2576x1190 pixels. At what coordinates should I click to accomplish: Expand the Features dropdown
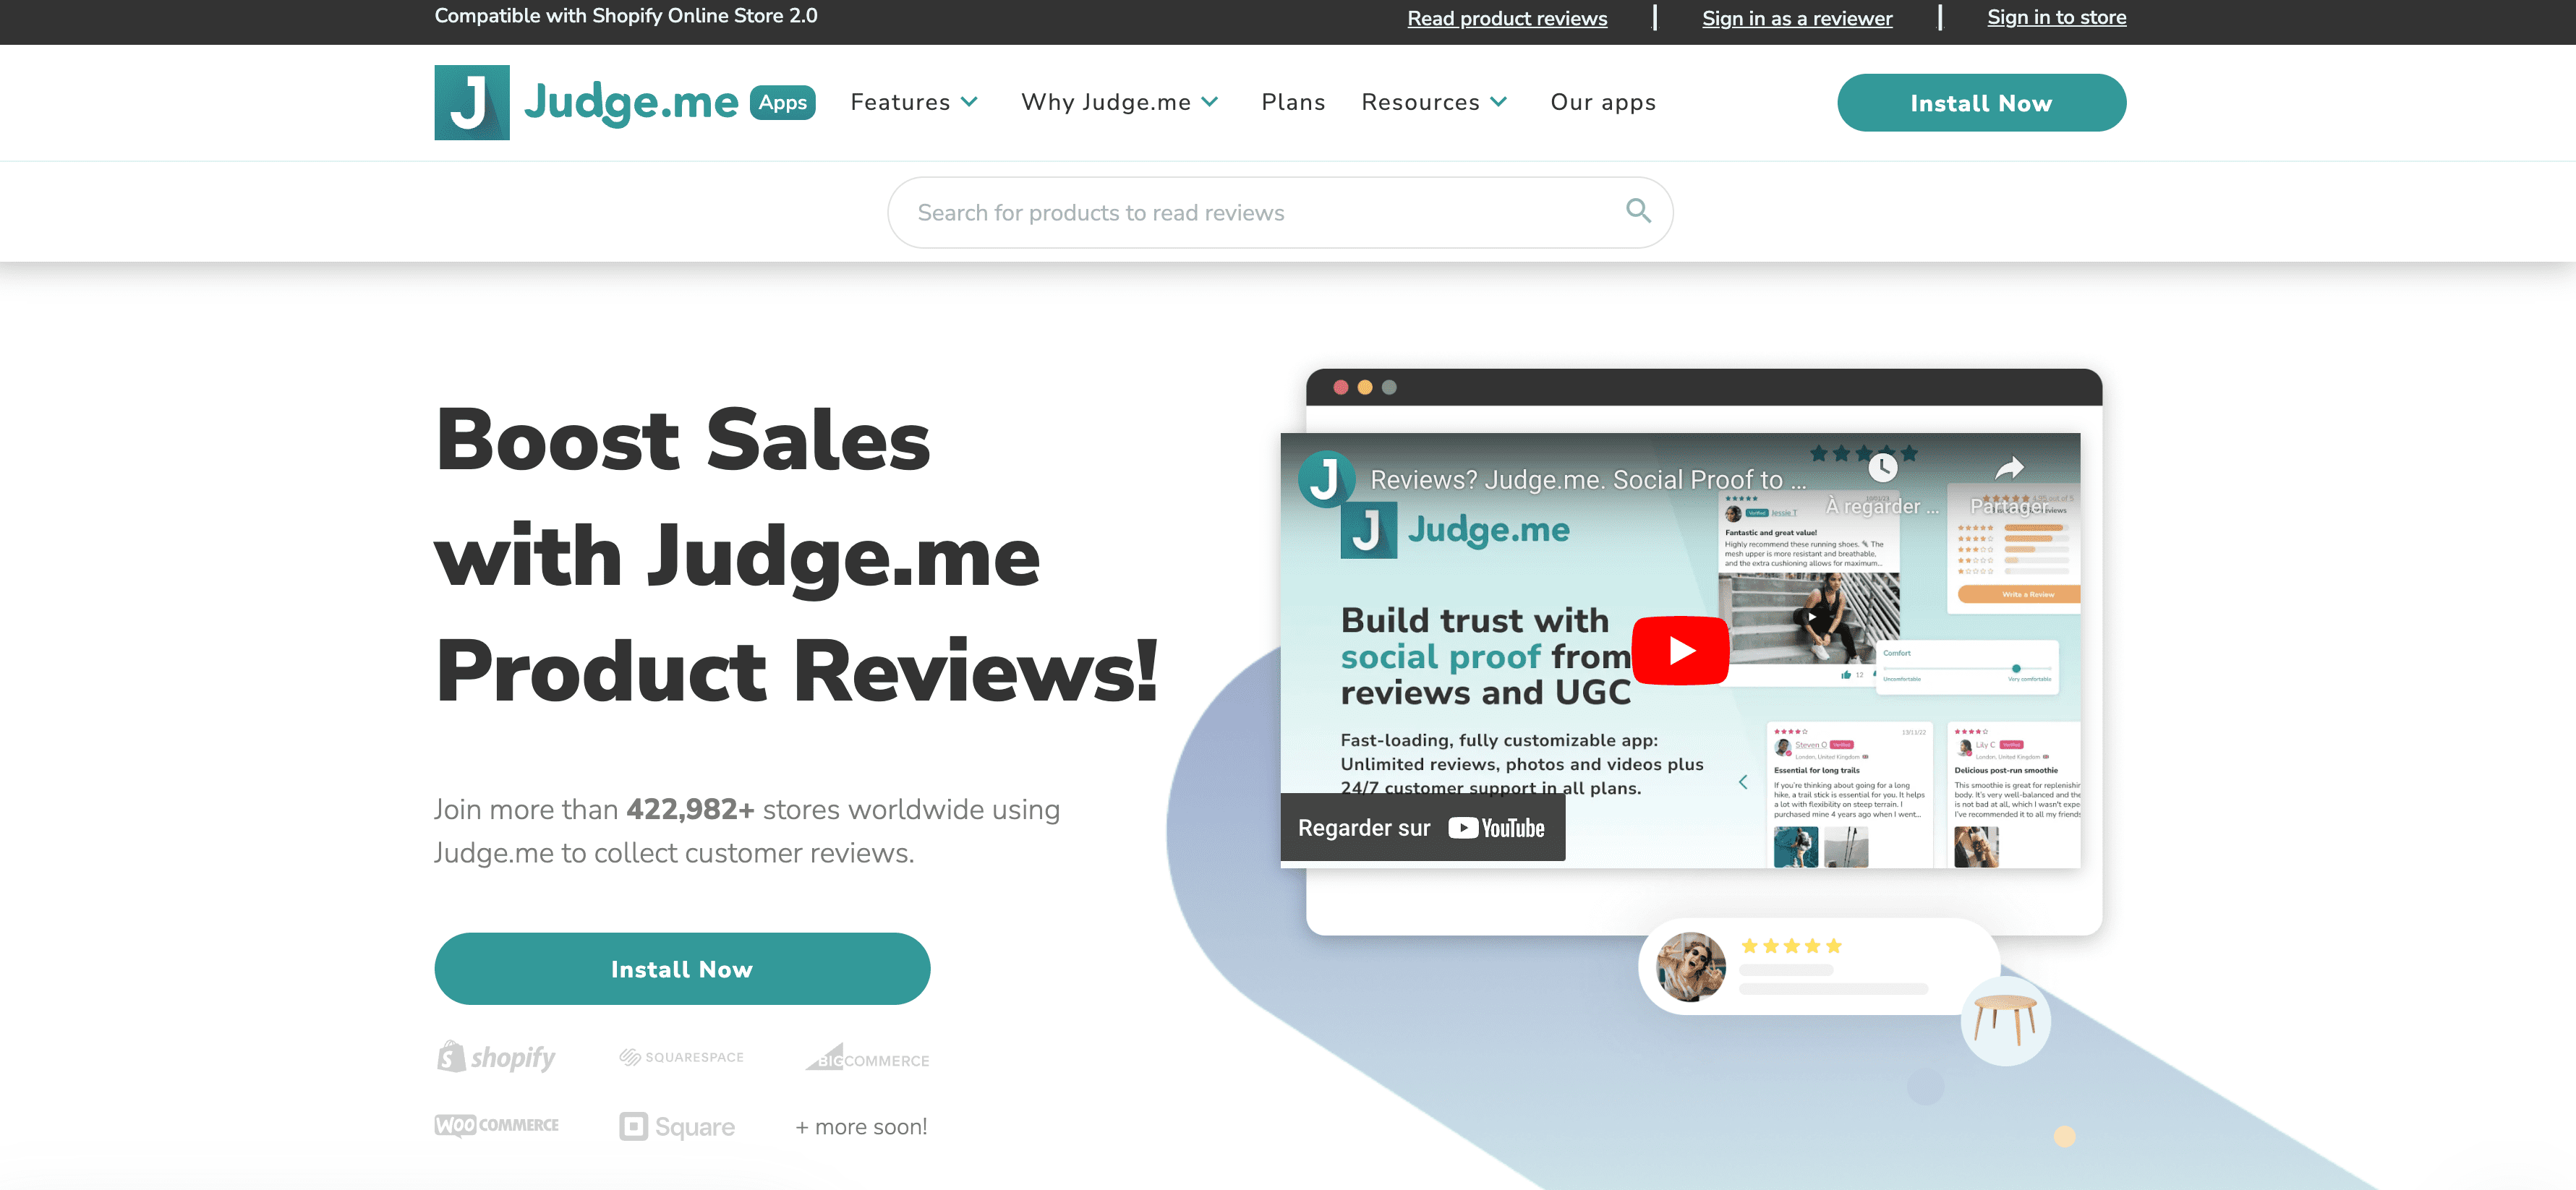(914, 102)
